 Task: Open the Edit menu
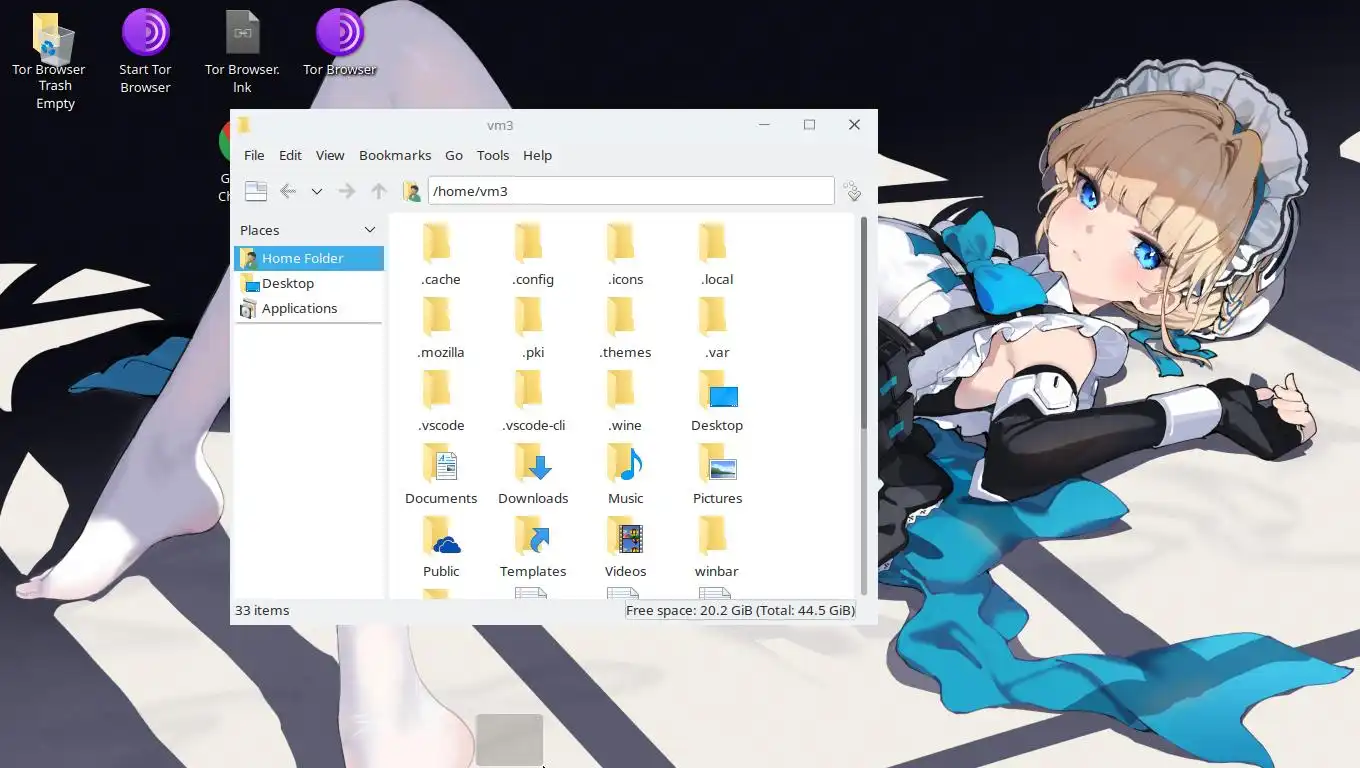coord(290,155)
